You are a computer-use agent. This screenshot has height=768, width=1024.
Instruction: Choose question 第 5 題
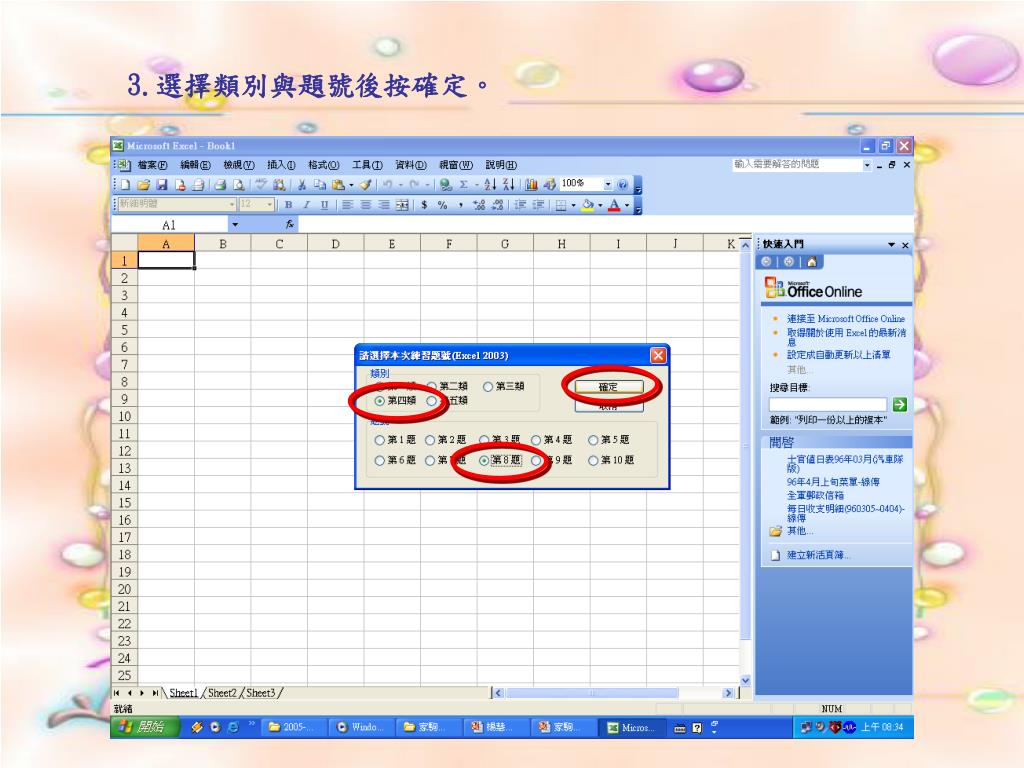593,440
